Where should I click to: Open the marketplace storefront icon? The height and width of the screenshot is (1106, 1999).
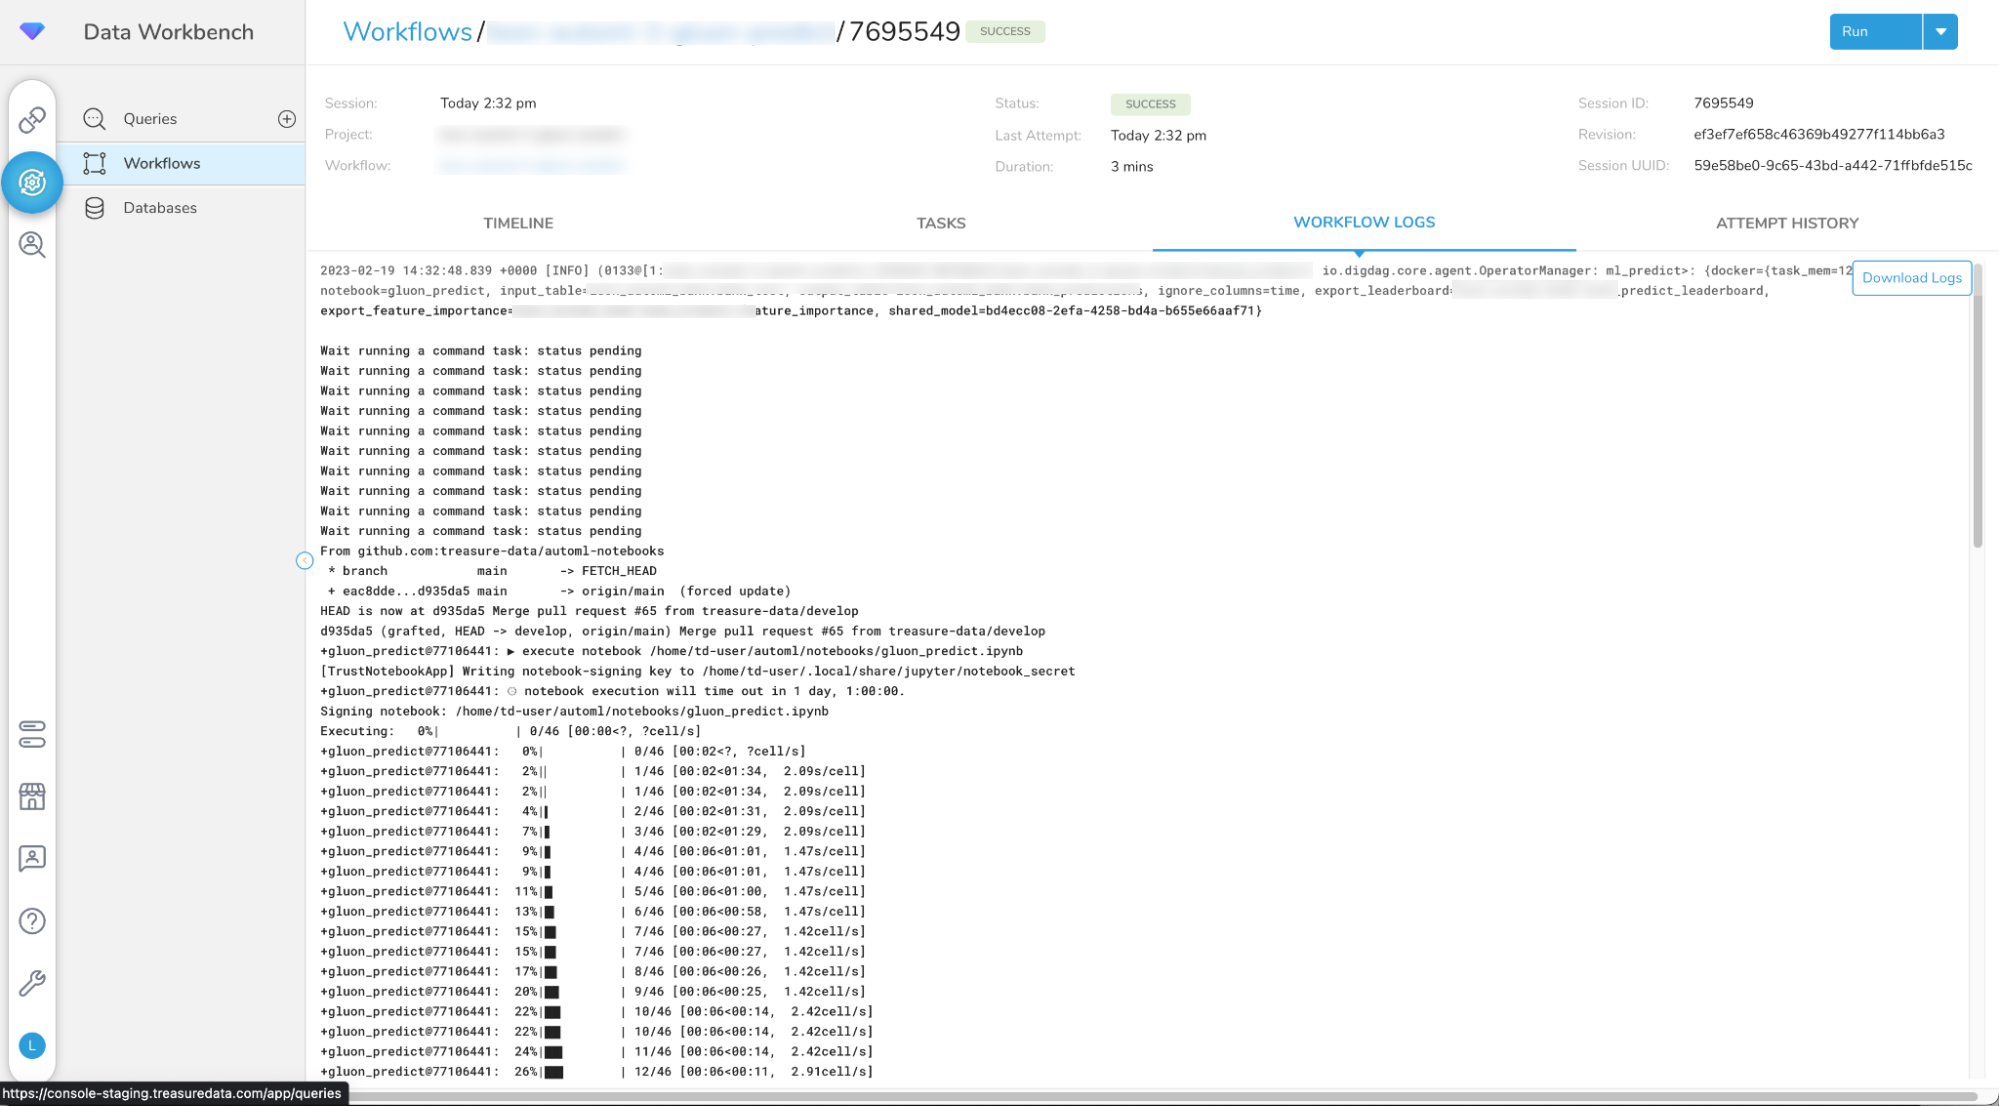32,796
